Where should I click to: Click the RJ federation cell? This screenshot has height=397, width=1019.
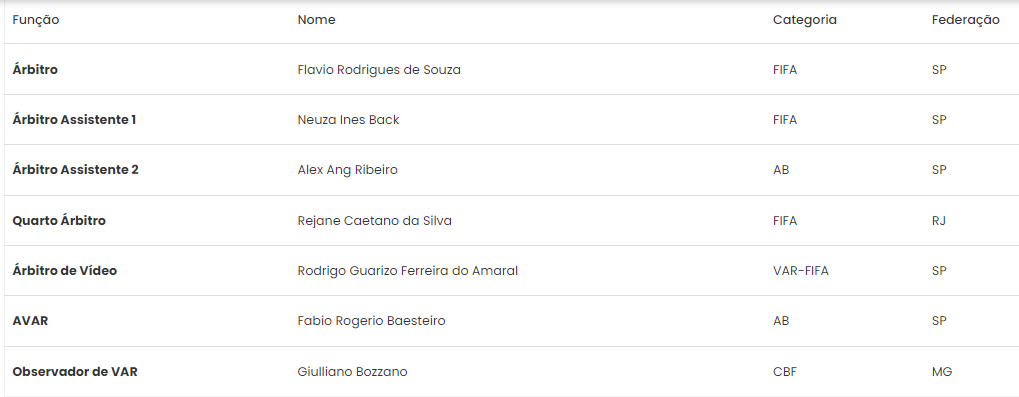pos(938,221)
